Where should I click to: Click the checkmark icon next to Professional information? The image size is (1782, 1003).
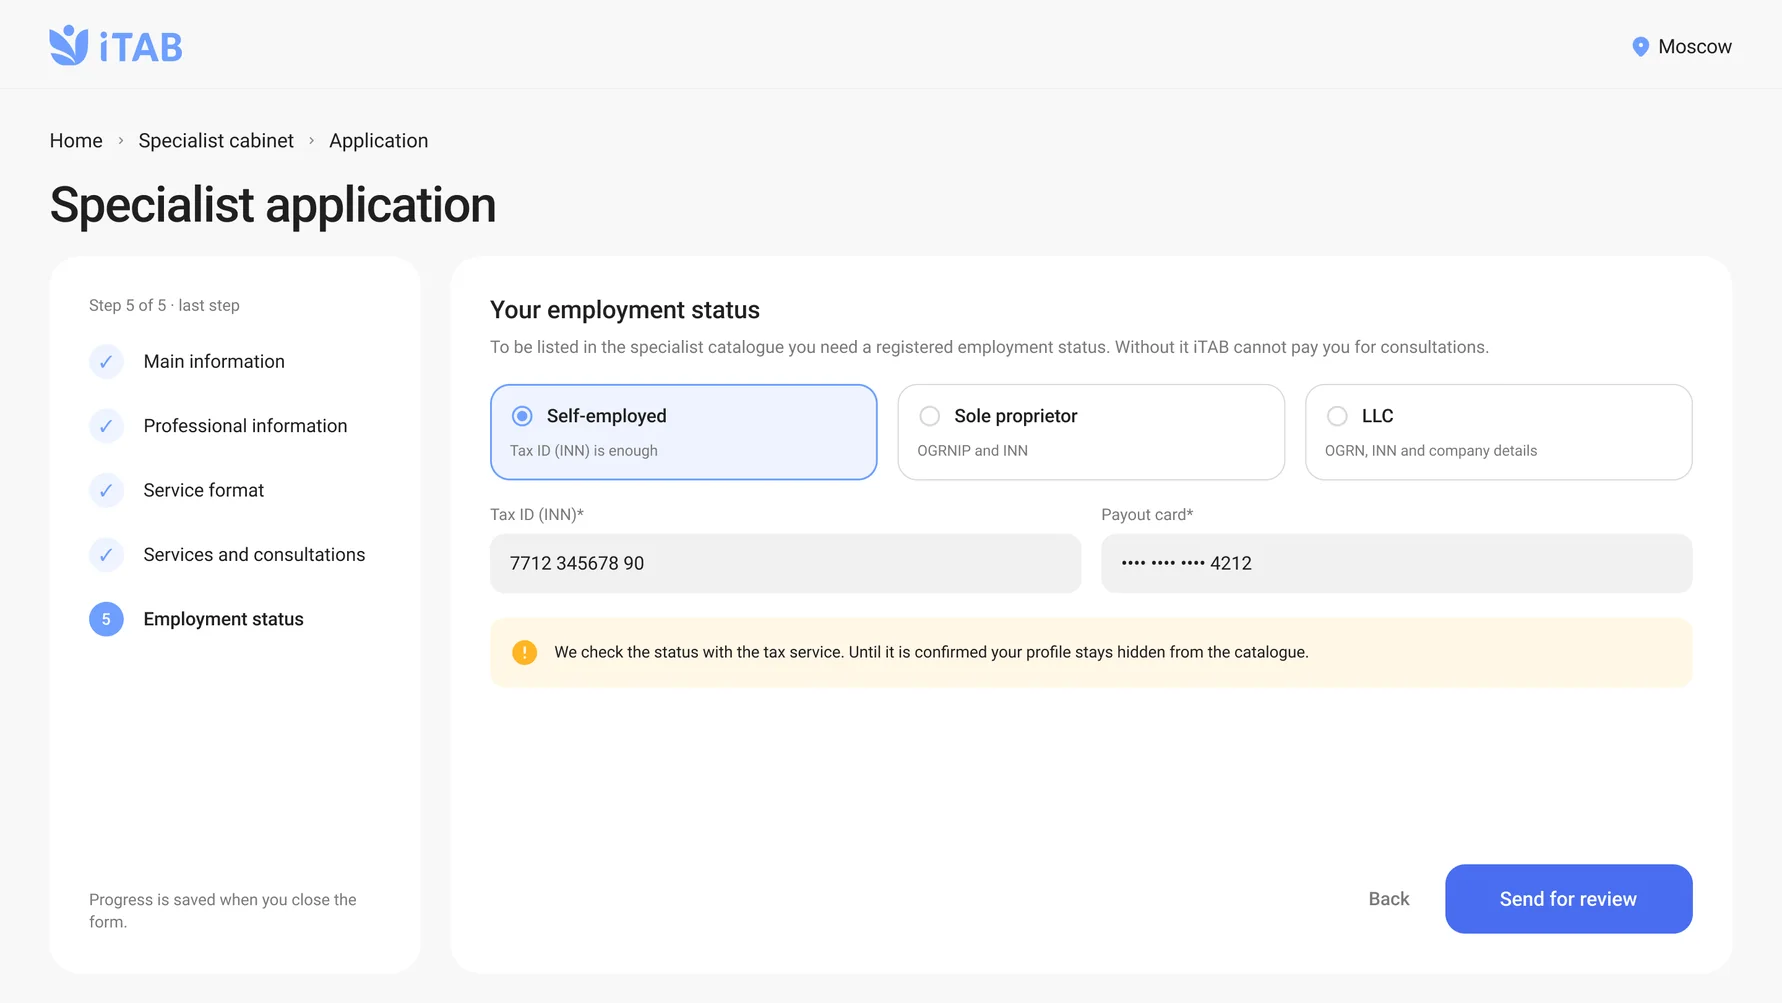(x=106, y=426)
